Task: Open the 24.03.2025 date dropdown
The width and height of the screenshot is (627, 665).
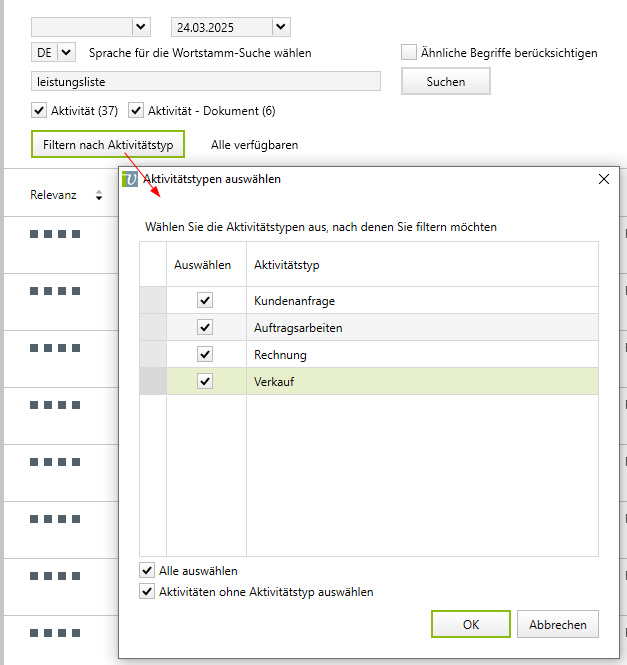Action: [280, 27]
